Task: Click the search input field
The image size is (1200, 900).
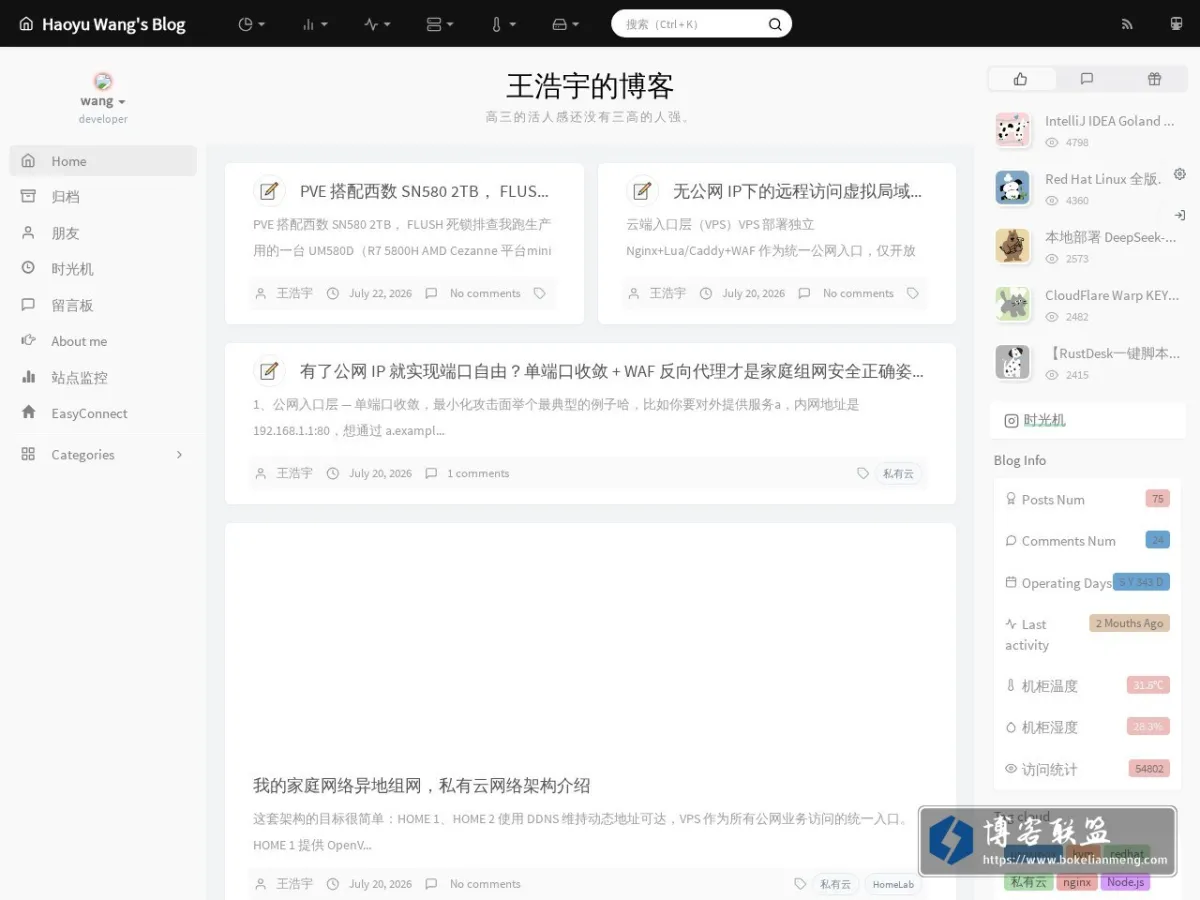Action: pos(692,24)
